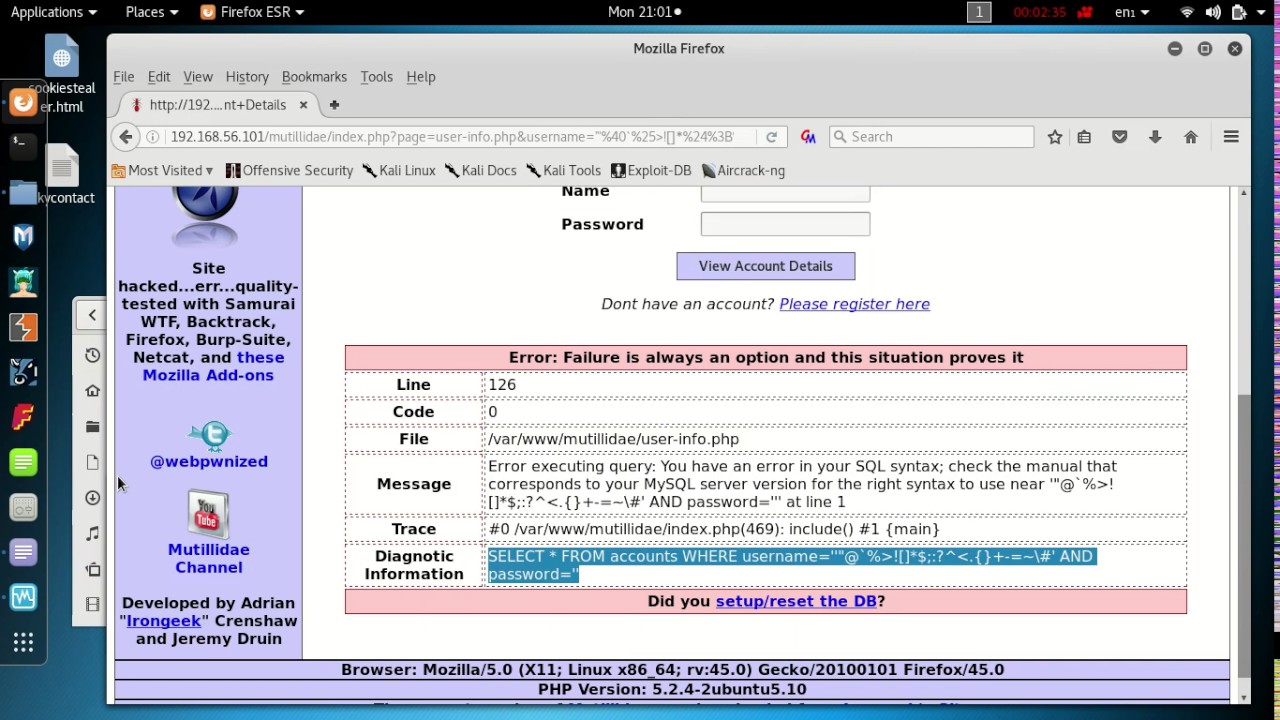Click the URL address bar
Image resolution: width=1280 pixels, height=720 pixels.
[452, 137]
